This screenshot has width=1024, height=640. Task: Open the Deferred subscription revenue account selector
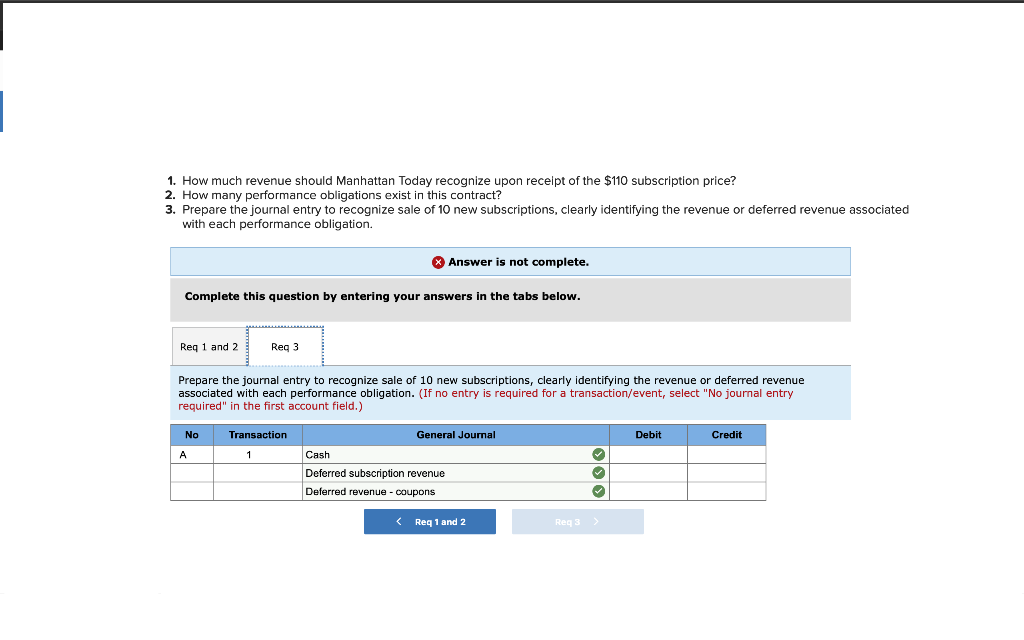[450, 472]
